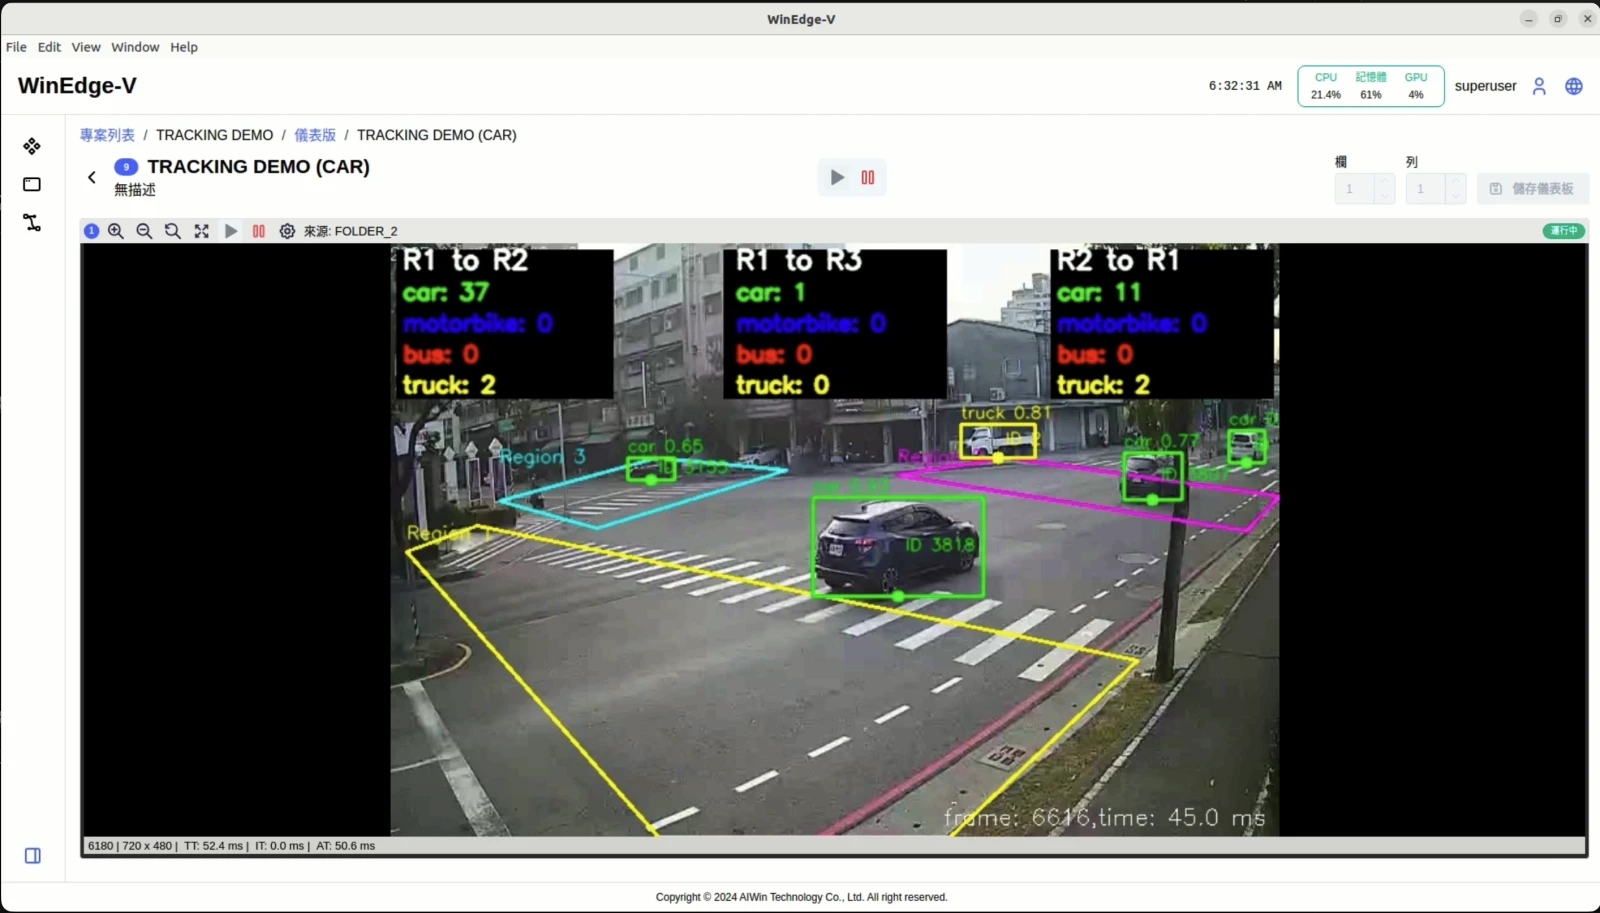Go back with the left chevron arrow
This screenshot has width=1600, height=913.
[x=92, y=177]
